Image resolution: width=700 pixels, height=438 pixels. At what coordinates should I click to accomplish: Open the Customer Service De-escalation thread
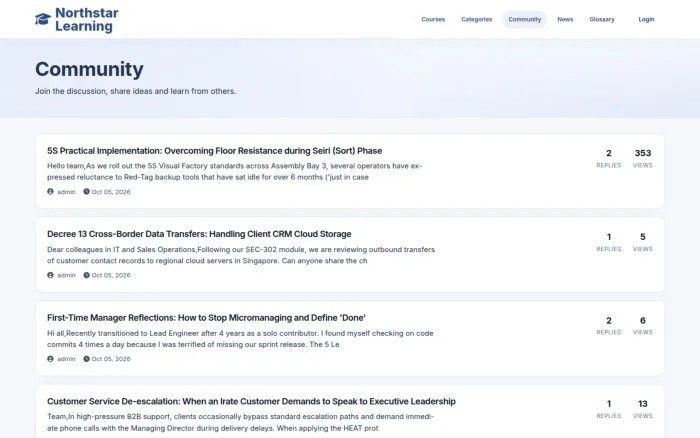pyautogui.click(x=251, y=401)
